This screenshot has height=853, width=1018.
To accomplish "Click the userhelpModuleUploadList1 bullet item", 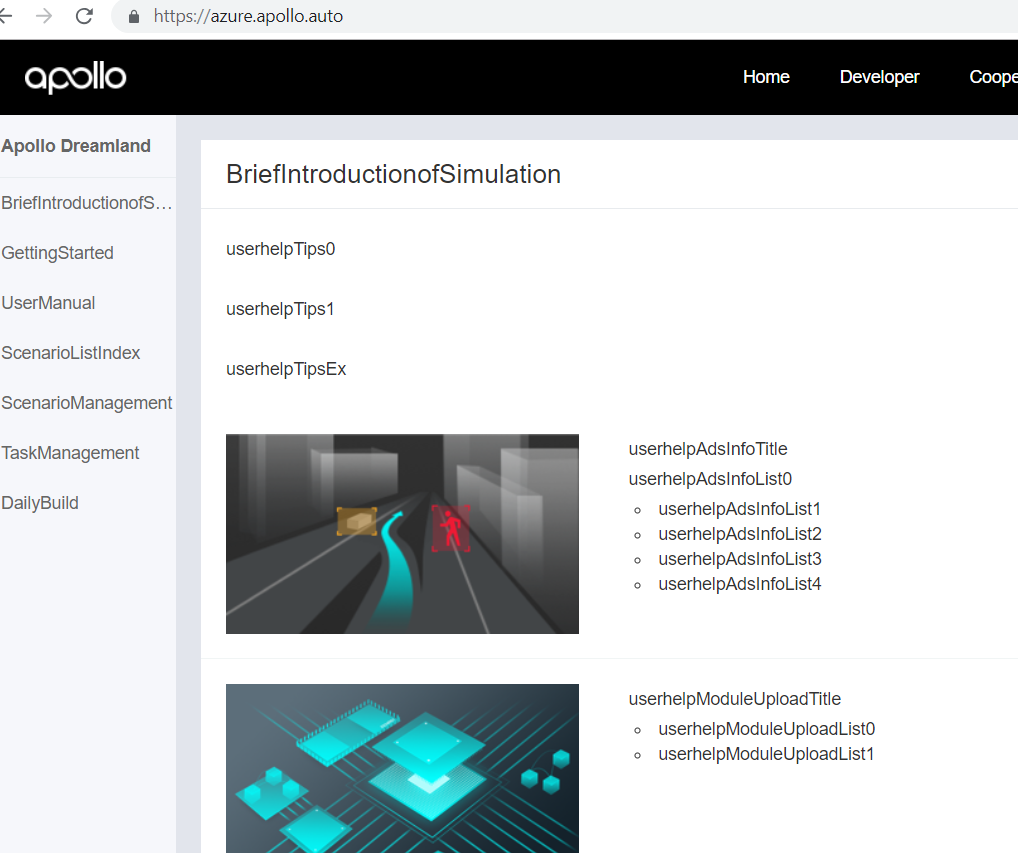I will point(766,754).
